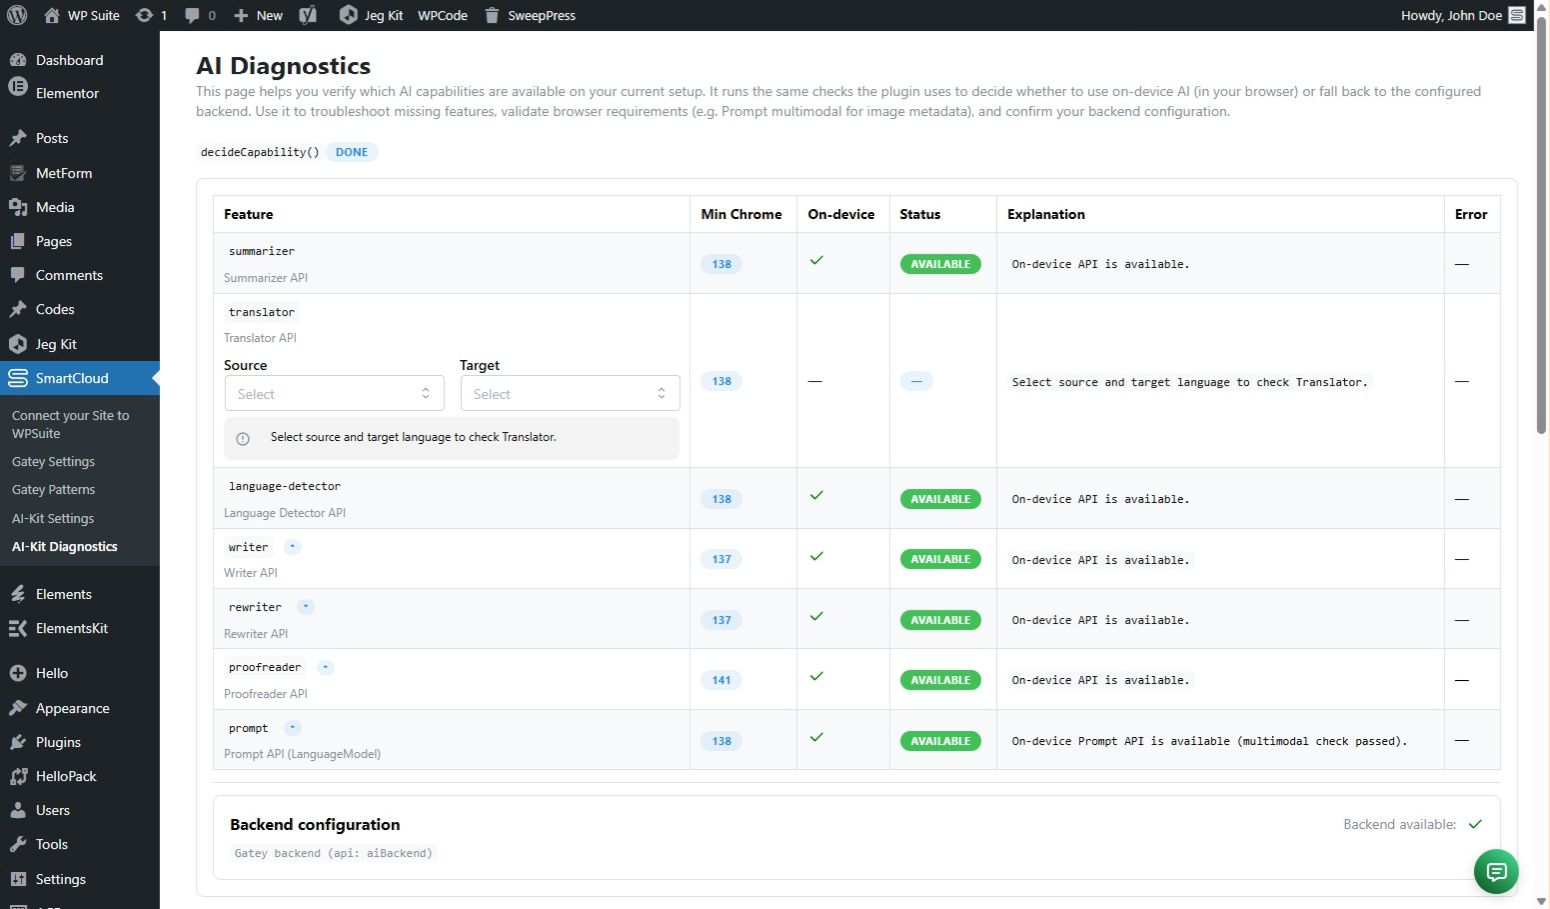Click the Howdy, John Doe account menu
The height and width of the screenshot is (909, 1550).
click(1461, 15)
